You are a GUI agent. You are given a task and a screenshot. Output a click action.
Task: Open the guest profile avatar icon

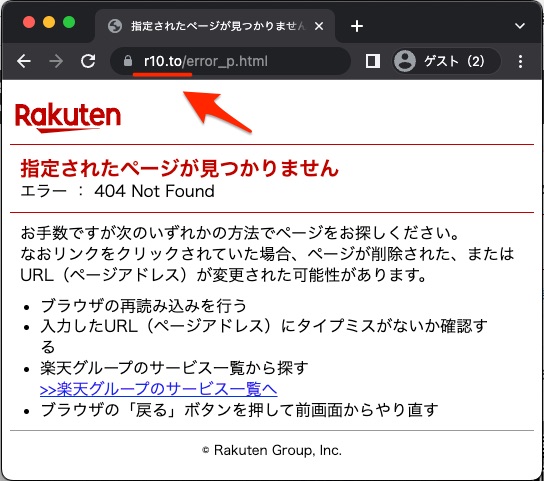point(405,61)
